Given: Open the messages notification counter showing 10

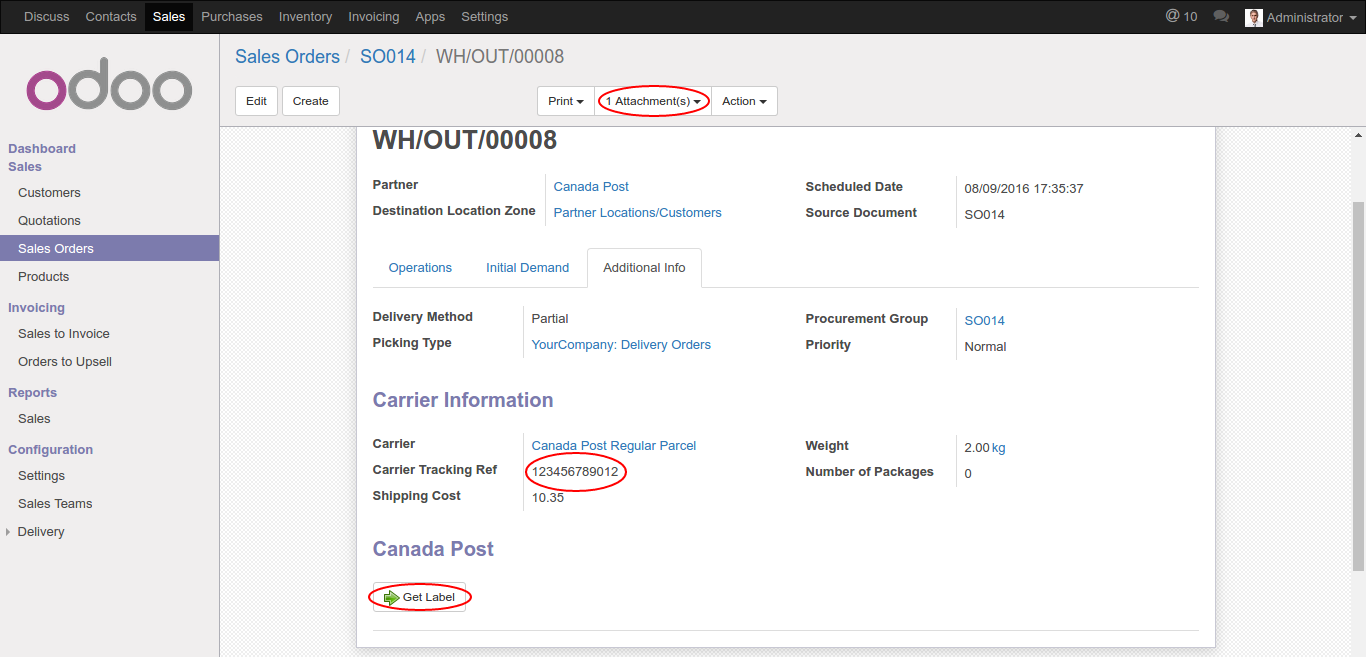Looking at the screenshot, I should click(1181, 17).
